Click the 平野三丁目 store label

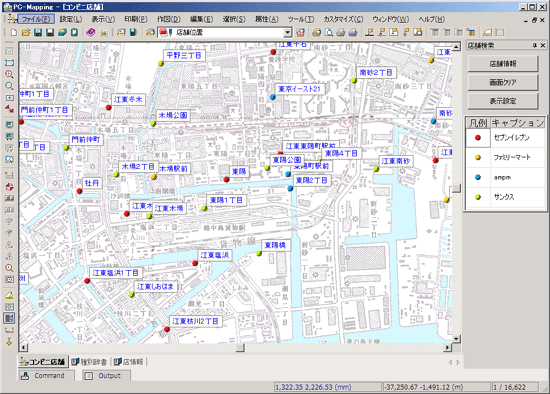(183, 55)
